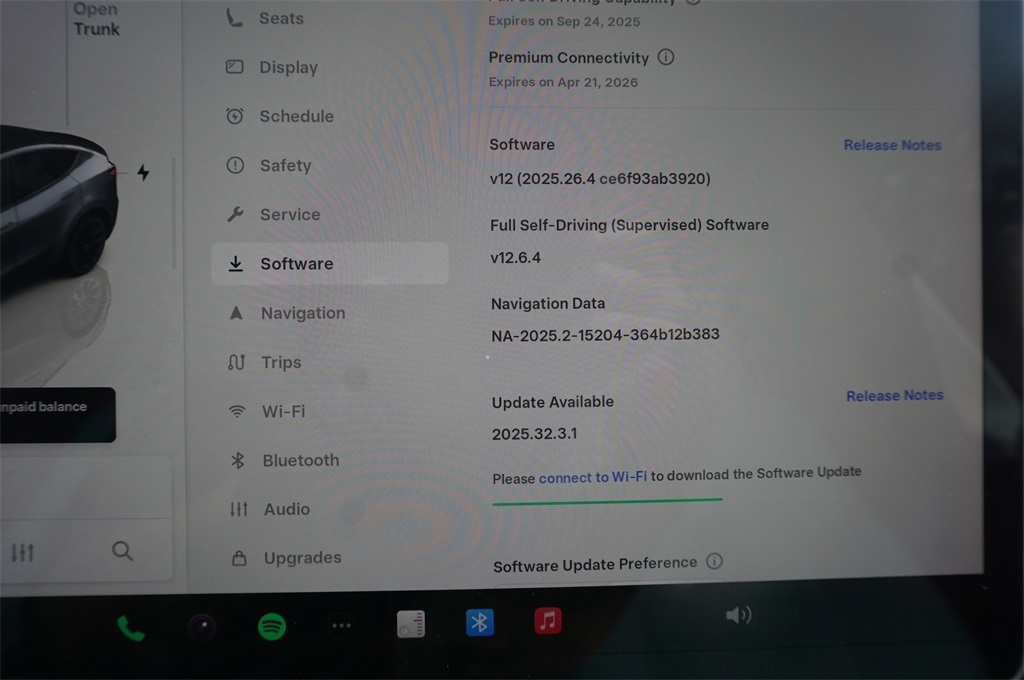View Release Notes for Update Available
Image resolution: width=1024 pixels, height=680 pixels.
895,396
